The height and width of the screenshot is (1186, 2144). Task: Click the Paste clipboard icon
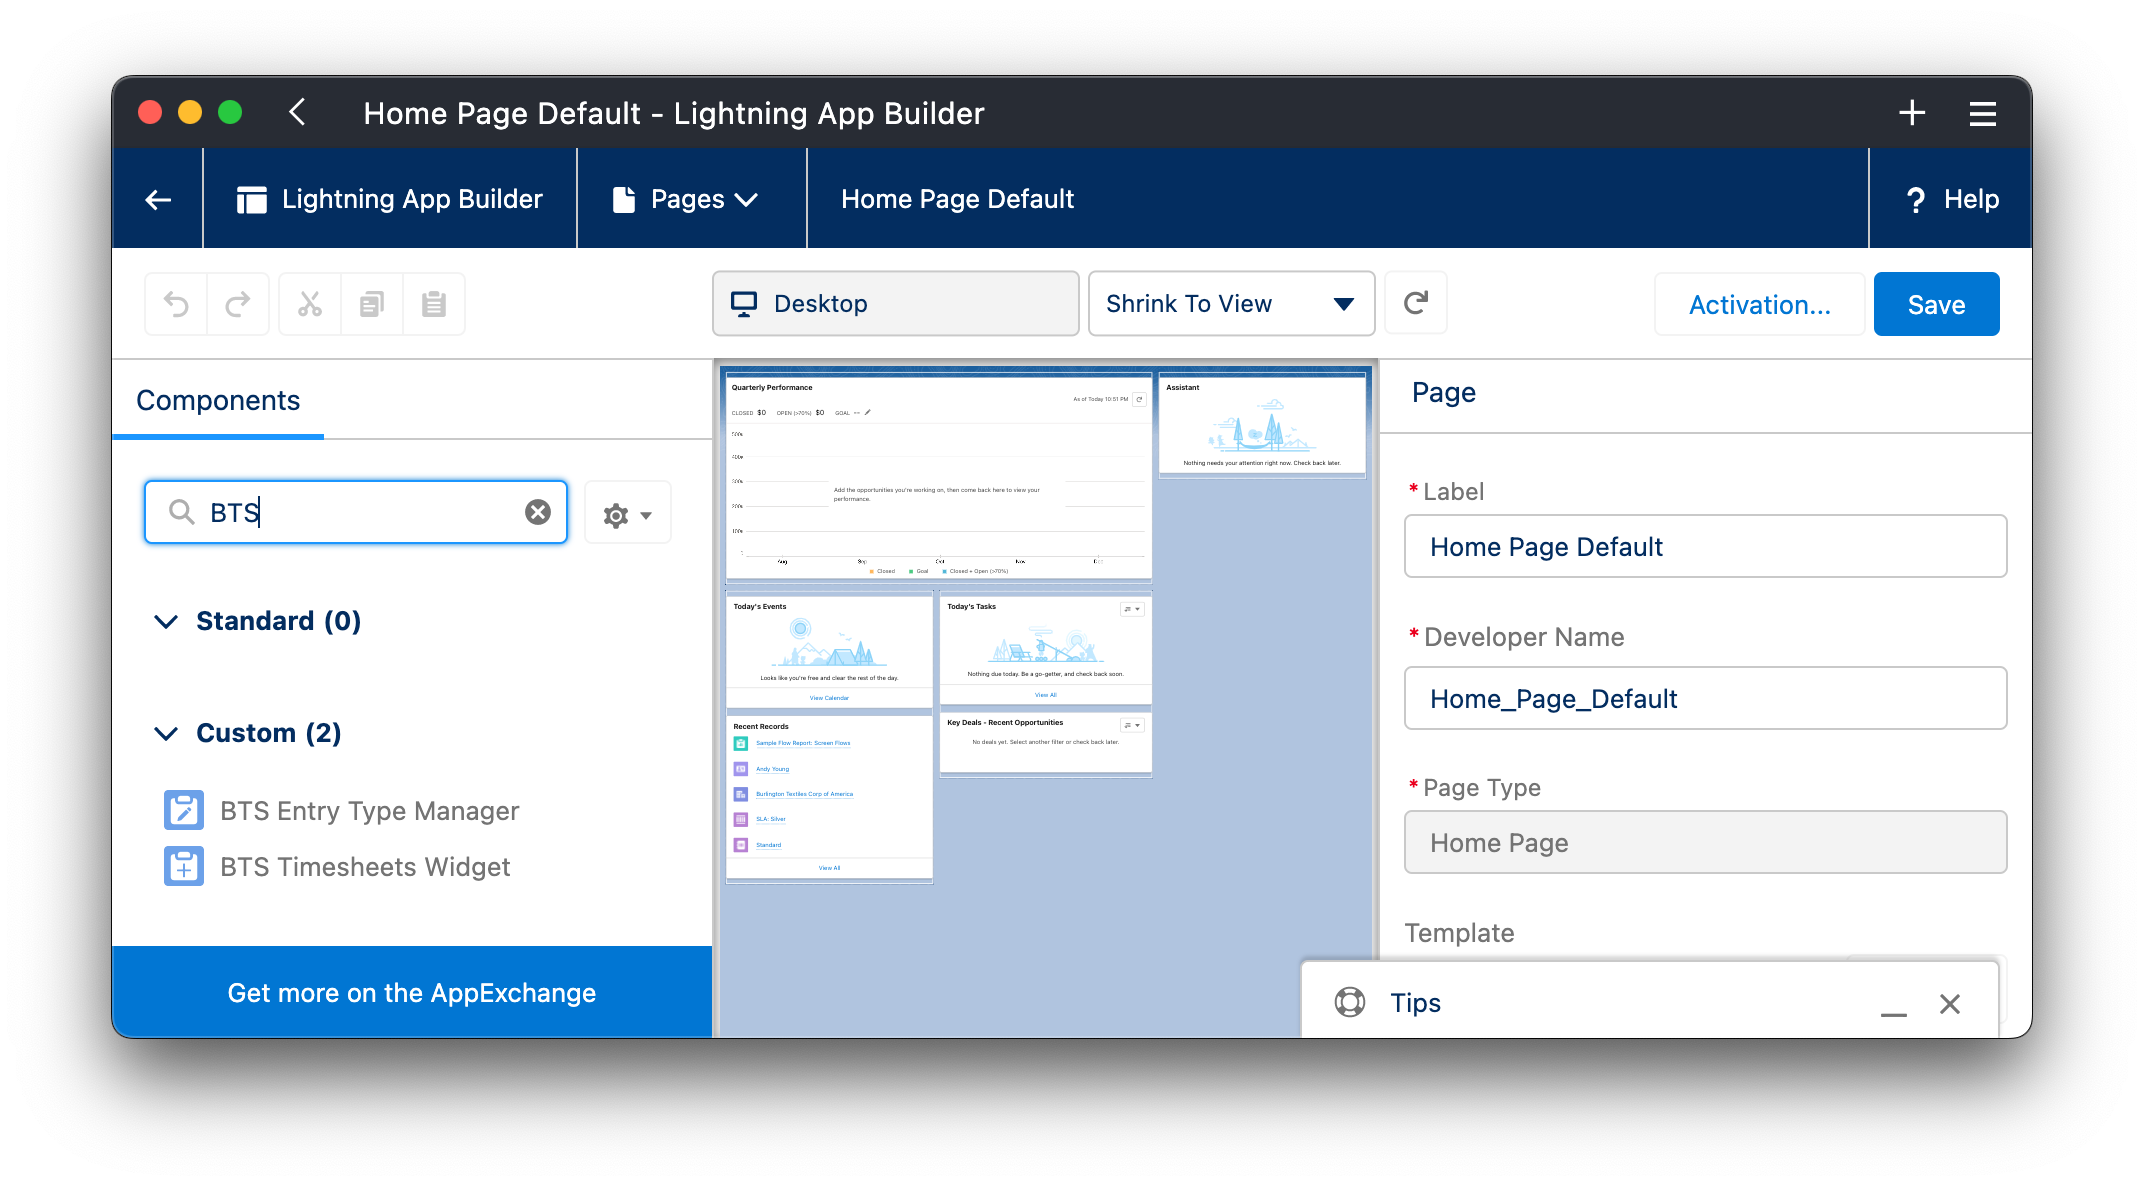point(434,304)
